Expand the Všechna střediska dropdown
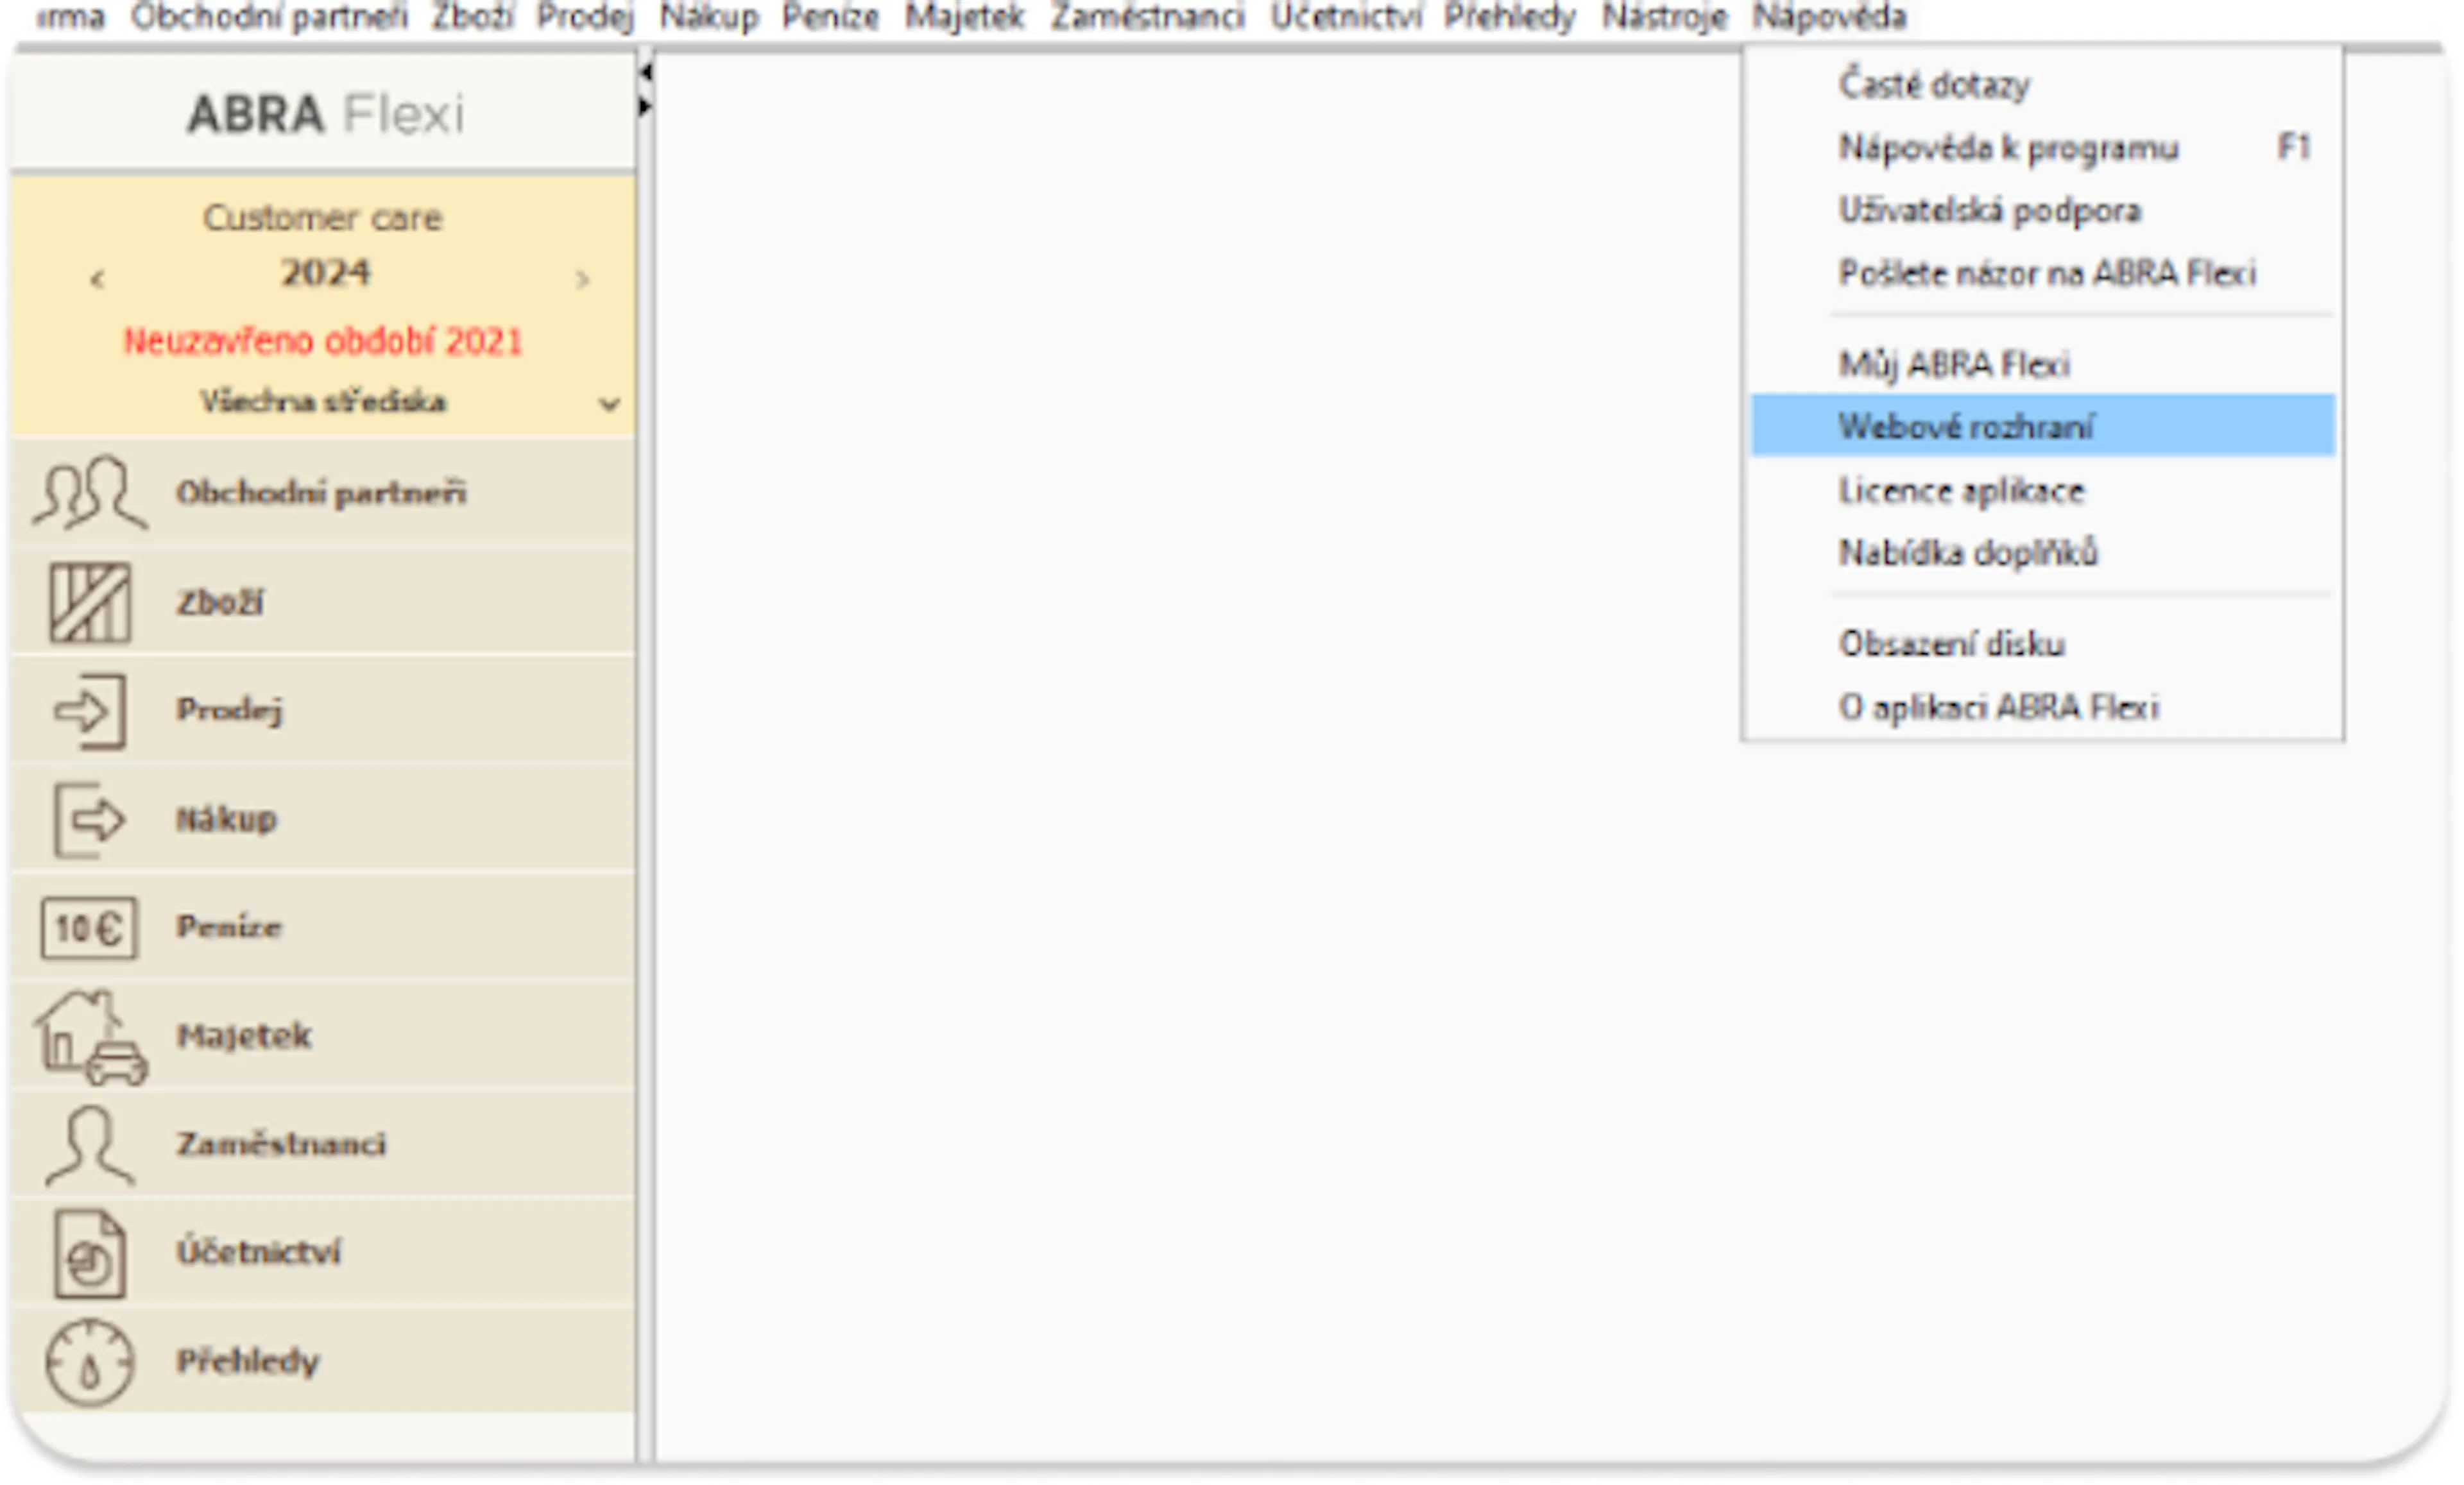Screen dimensions: 2464x1485 point(609,404)
